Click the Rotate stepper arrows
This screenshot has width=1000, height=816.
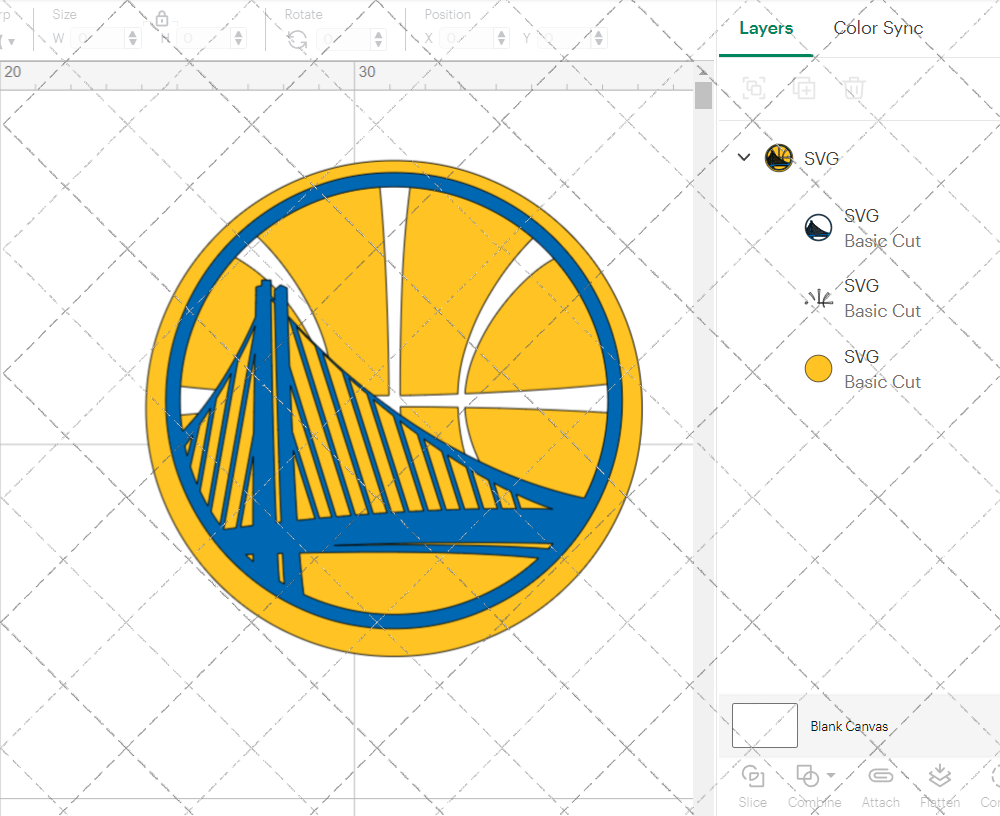click(x=379, y=39)
